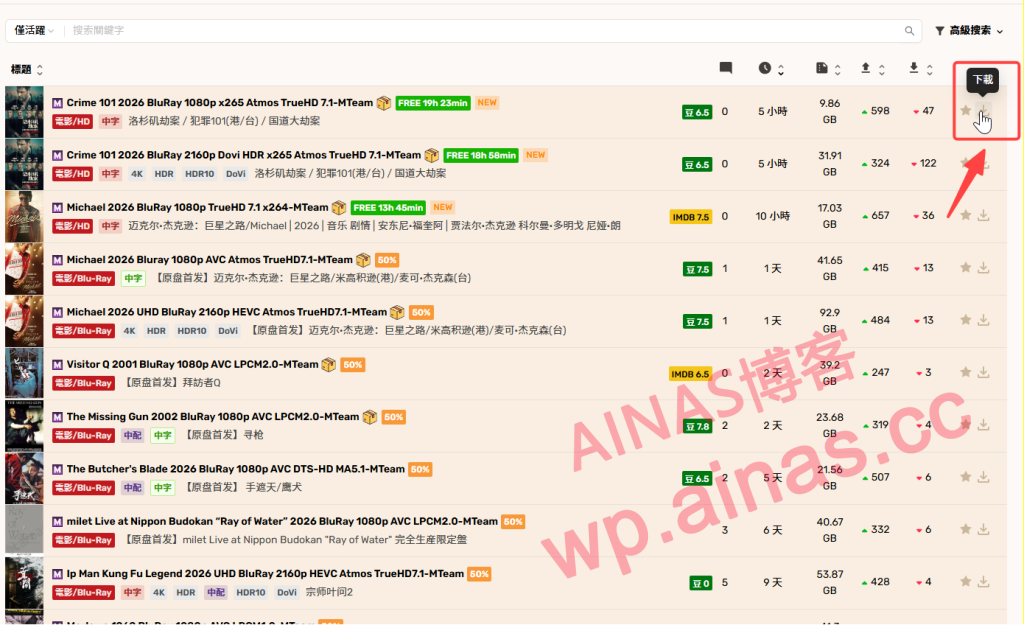Toggle favorite star for Ip Man Kung Fu Legend
This screenshot has height=625, width=1024.
pos(966,582)
